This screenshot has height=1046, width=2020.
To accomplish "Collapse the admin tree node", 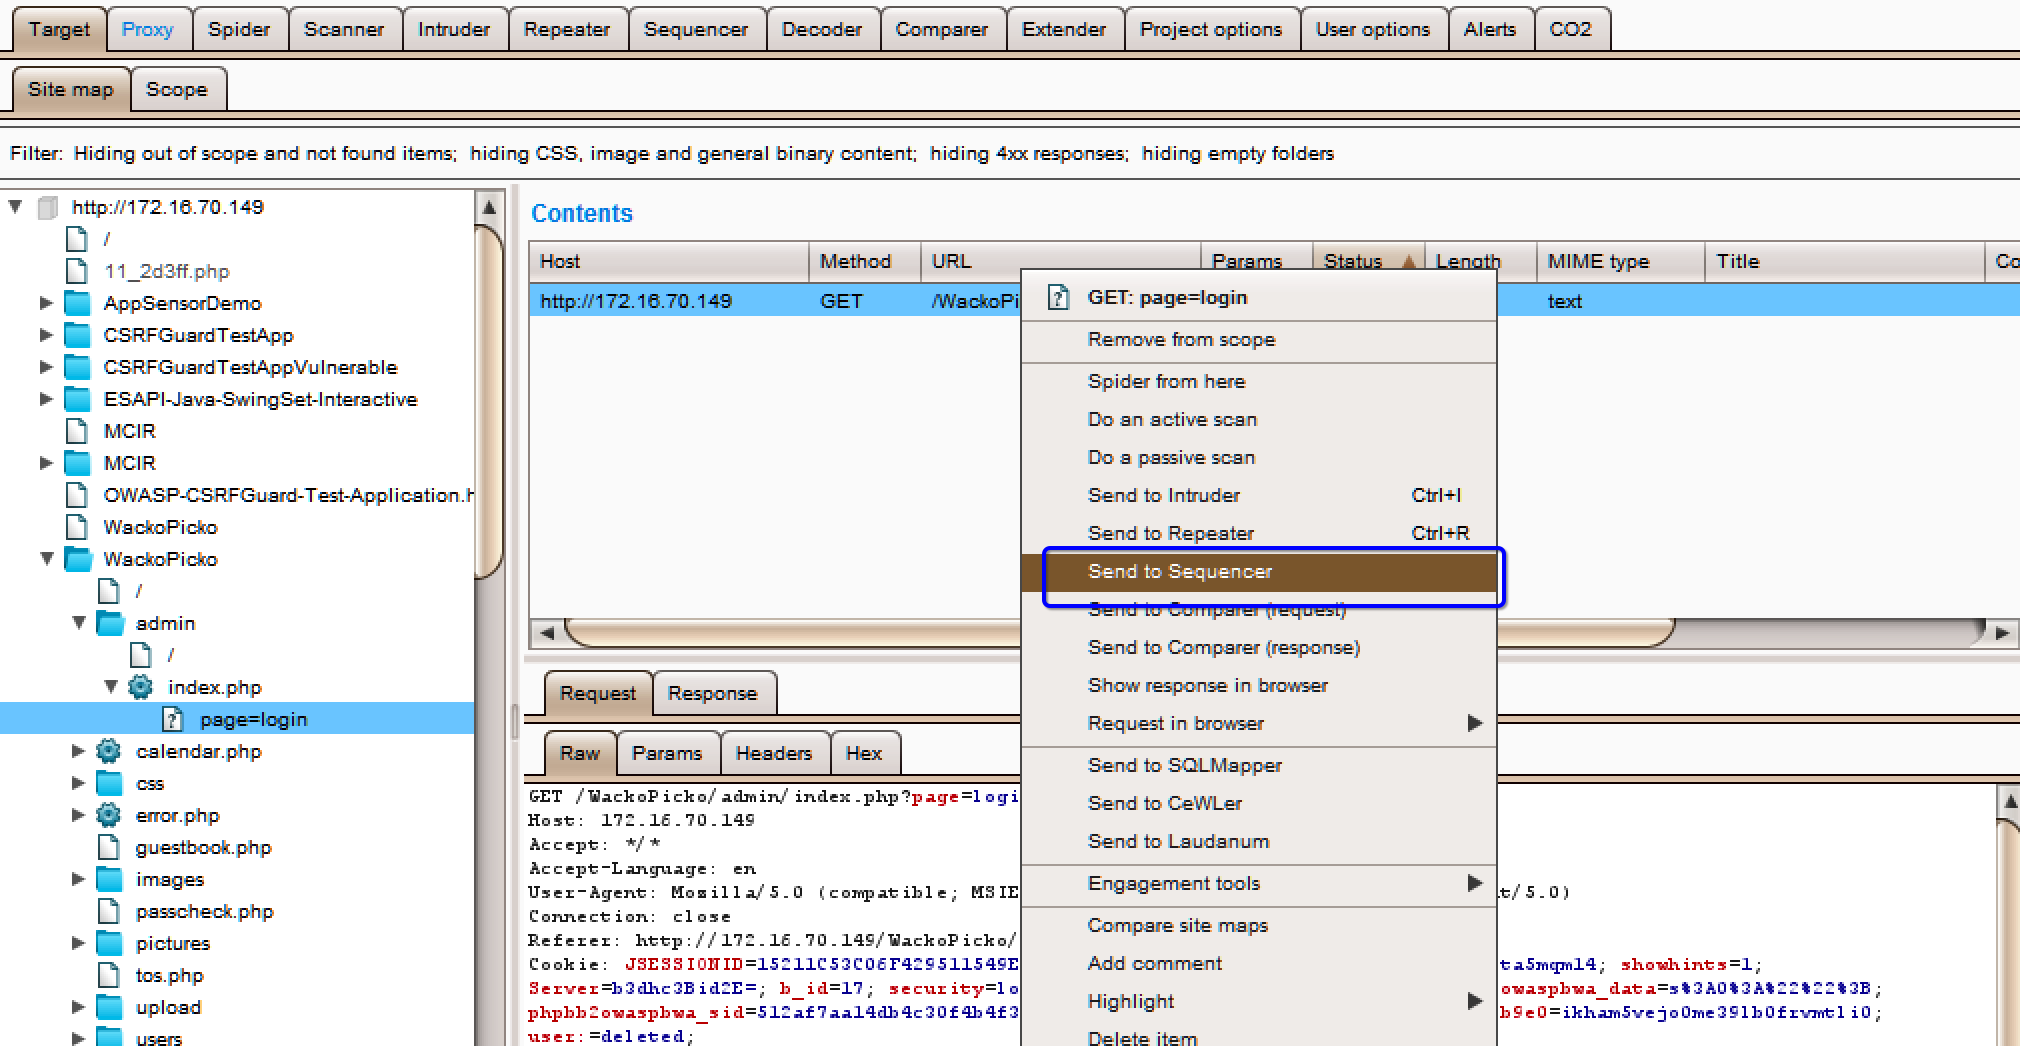I will (x=78, y=622).
